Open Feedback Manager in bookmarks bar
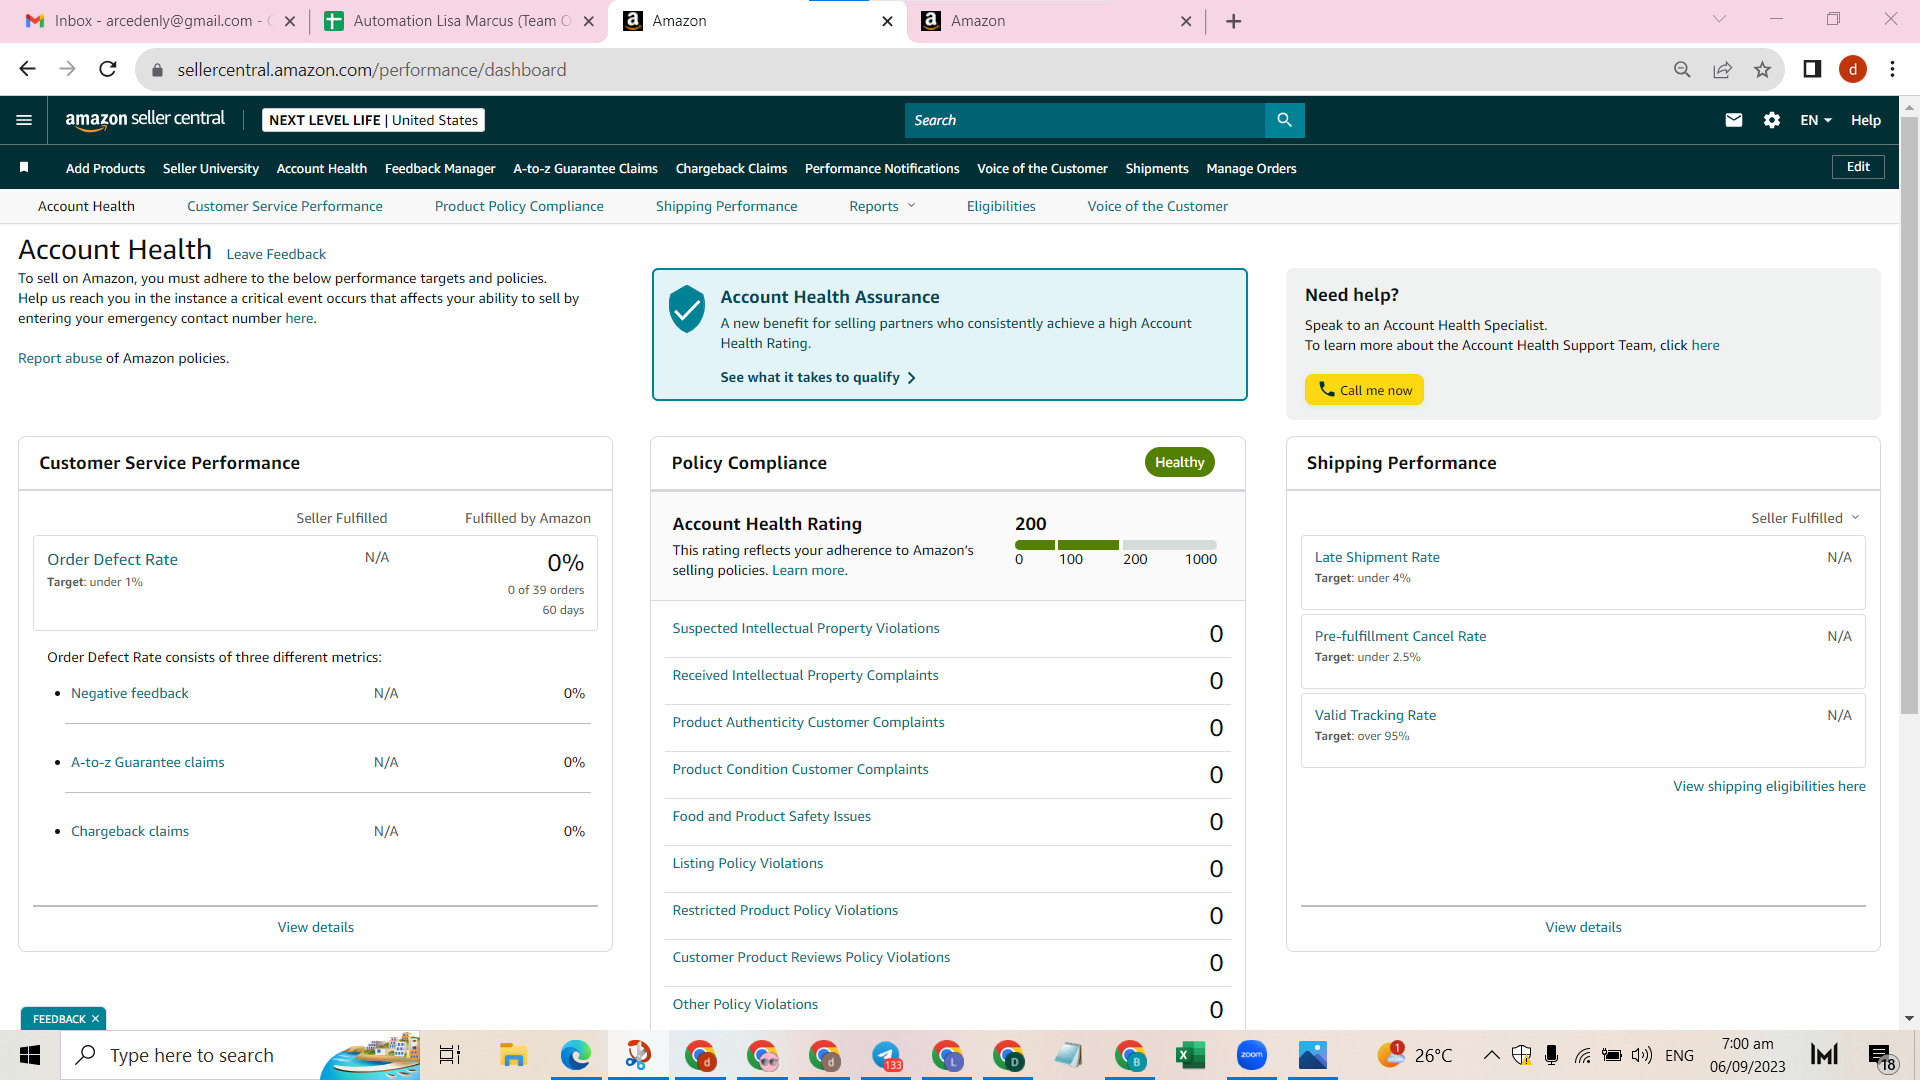The width and height of the screenshot is (1920, 1080). pos(440,168)
